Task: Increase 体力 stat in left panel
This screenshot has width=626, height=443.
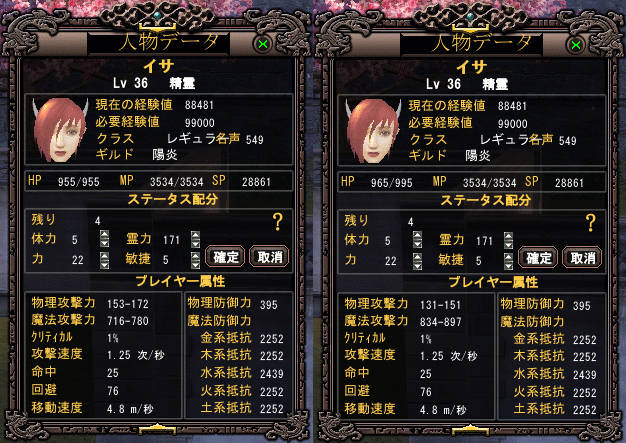Action: tap(104, 235)
